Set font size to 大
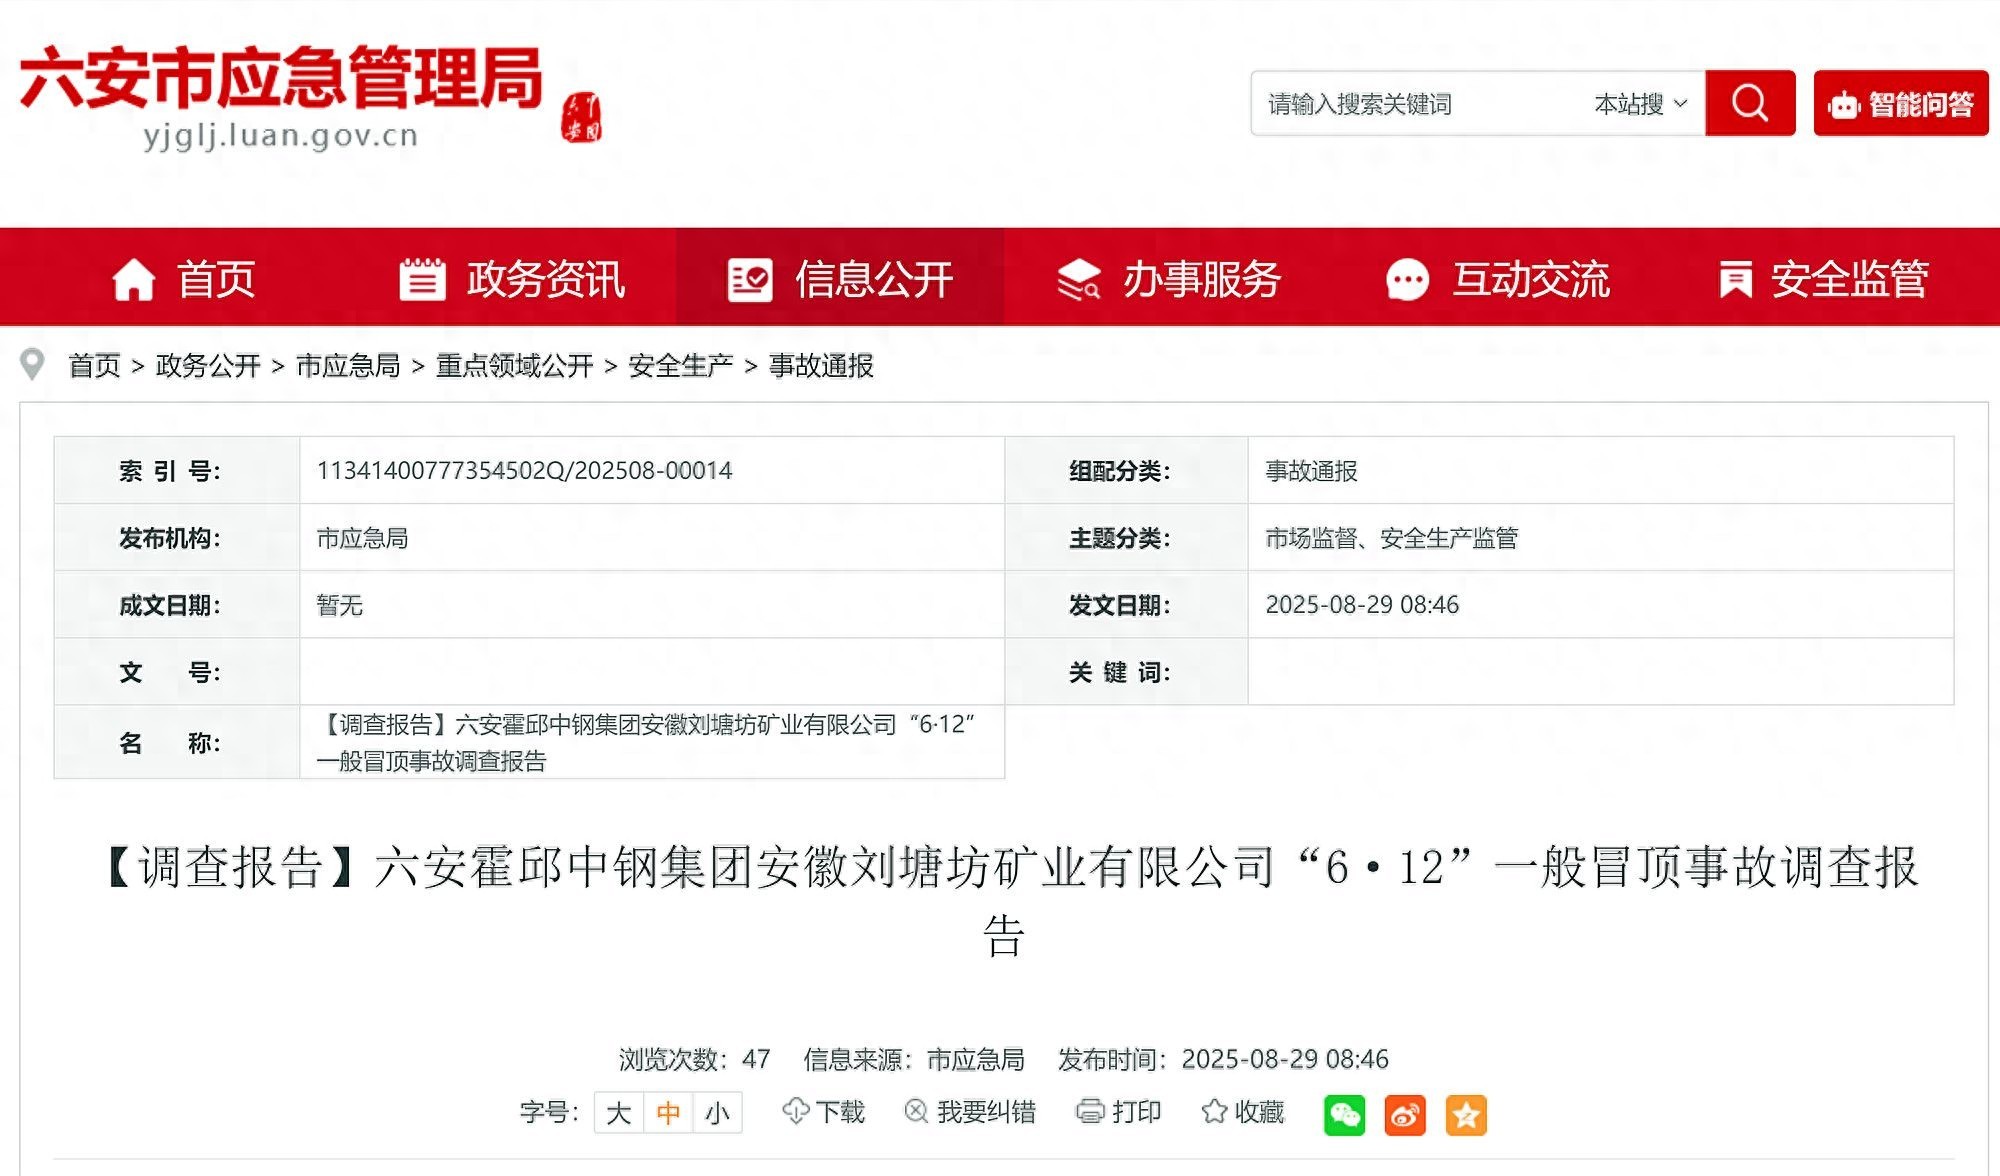The width and height of the screenshot is (2000, 1176). point(618,1113)
